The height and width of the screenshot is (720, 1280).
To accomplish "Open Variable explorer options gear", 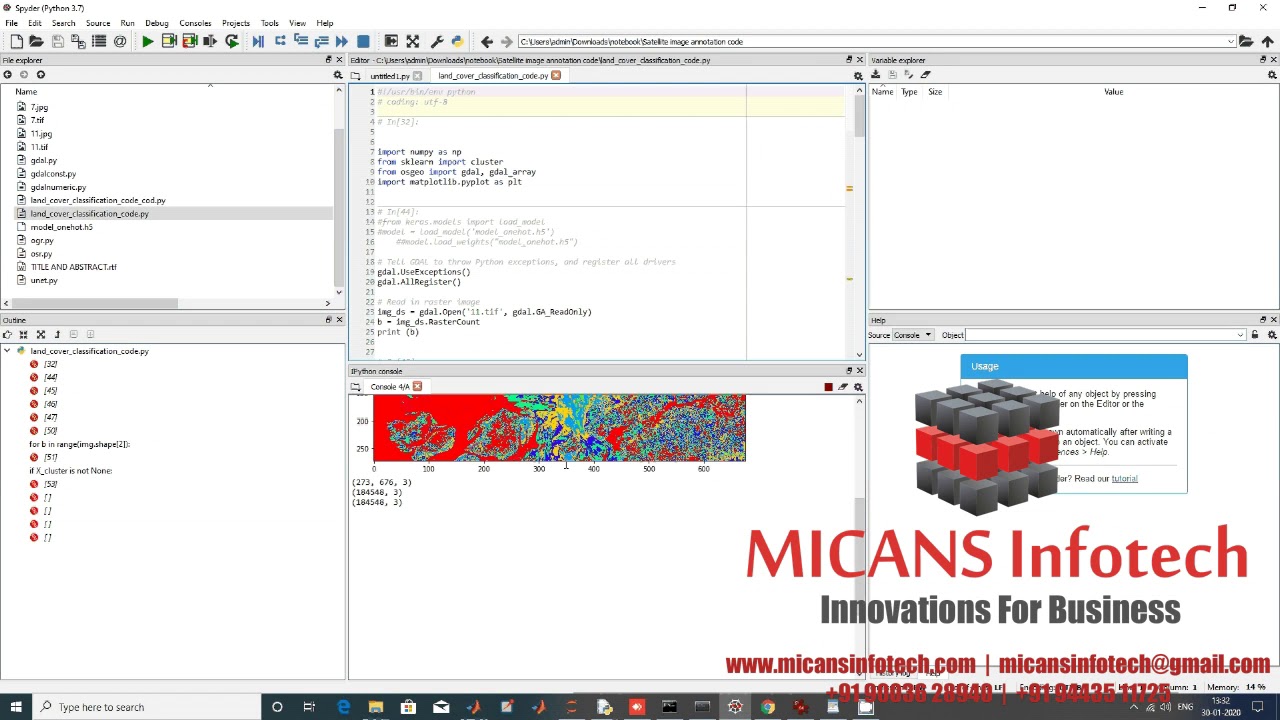I will pyautogui.click(x=1272, y=75).
